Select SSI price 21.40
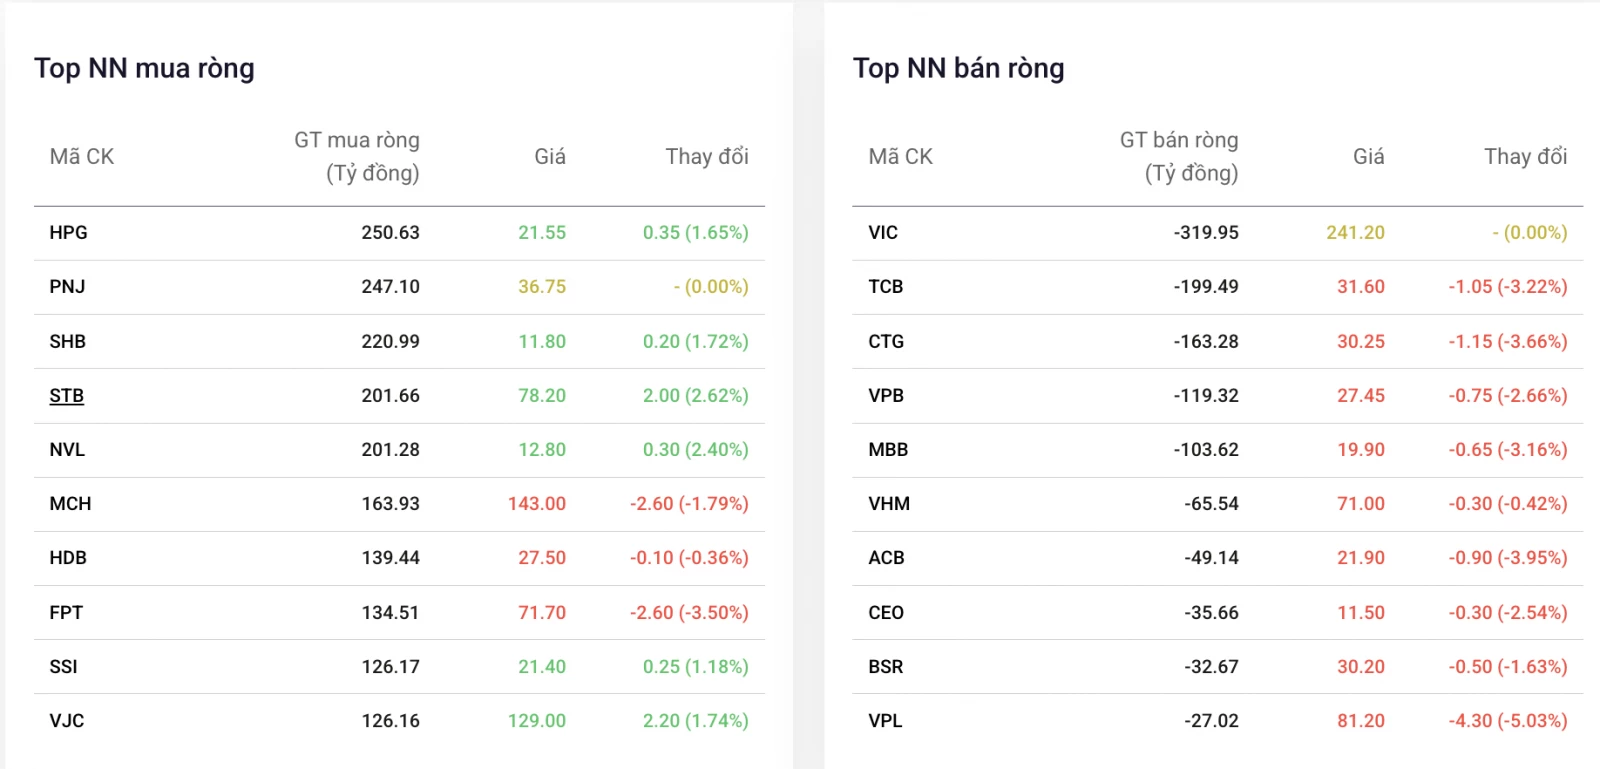 pos(542,667)
